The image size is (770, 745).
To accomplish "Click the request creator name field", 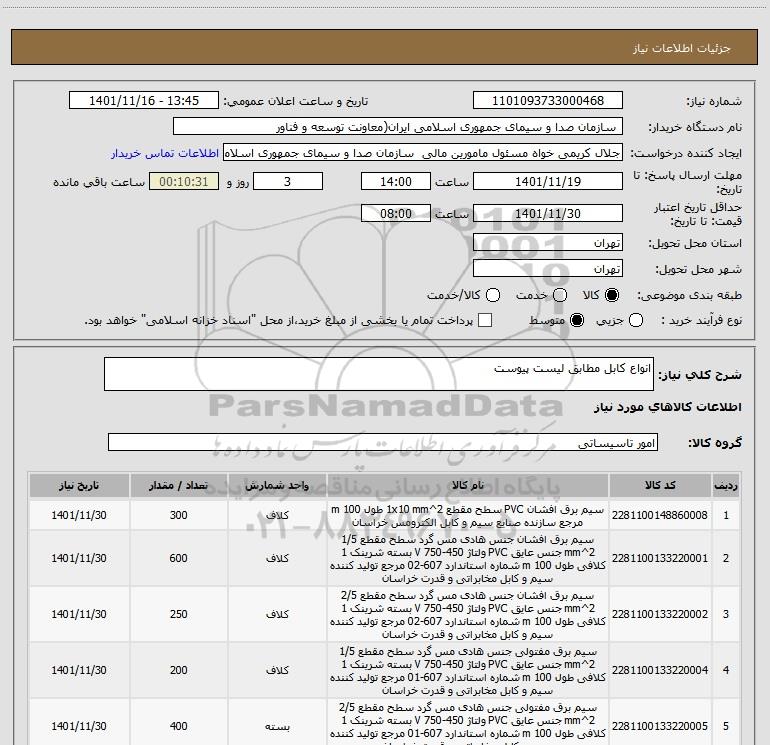I will [x=422, y=153].
